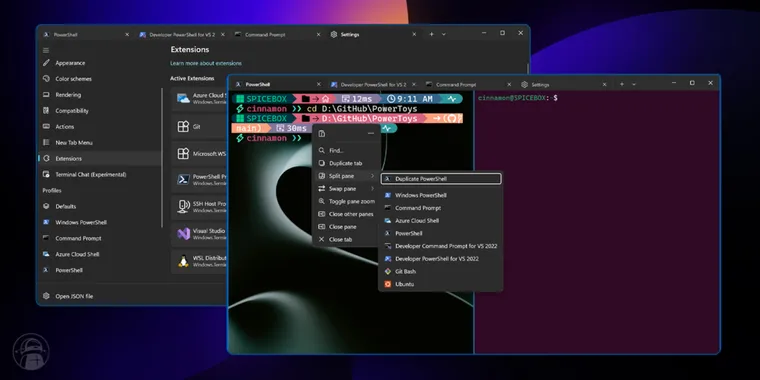Screen dimensions: 760x380
Task: Select Command Prompt profile in Settings sidebar
Action: [x=100, y=238]
